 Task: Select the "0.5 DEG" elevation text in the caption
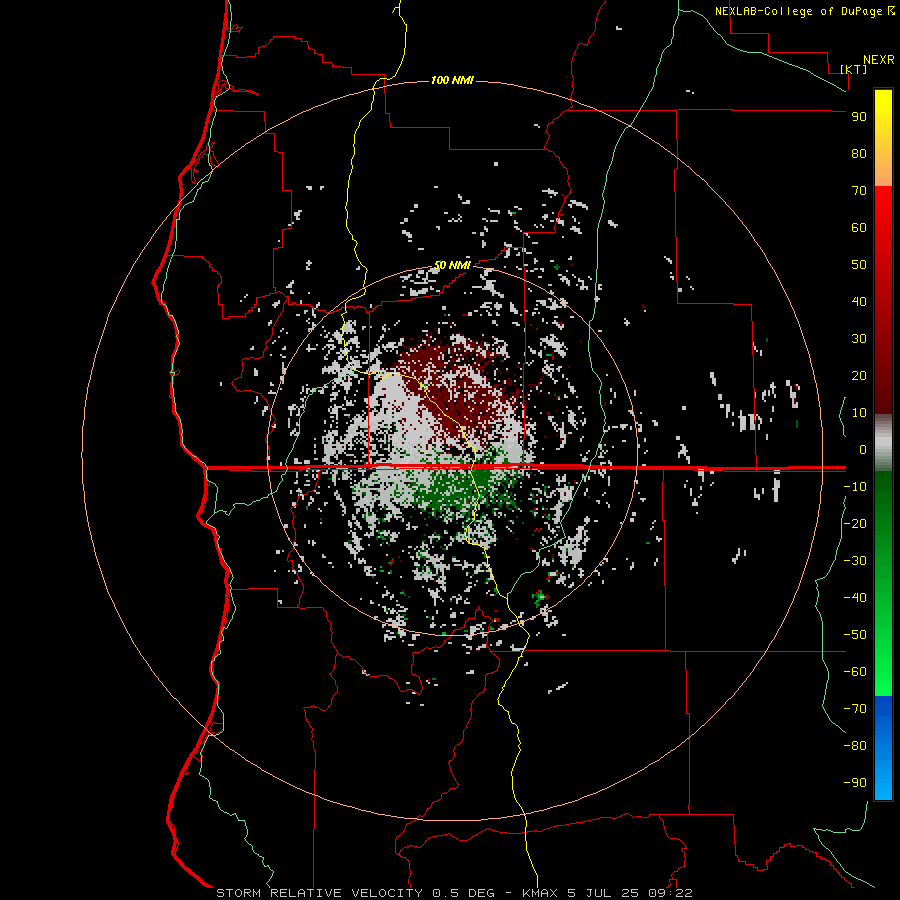coord(463,893)
